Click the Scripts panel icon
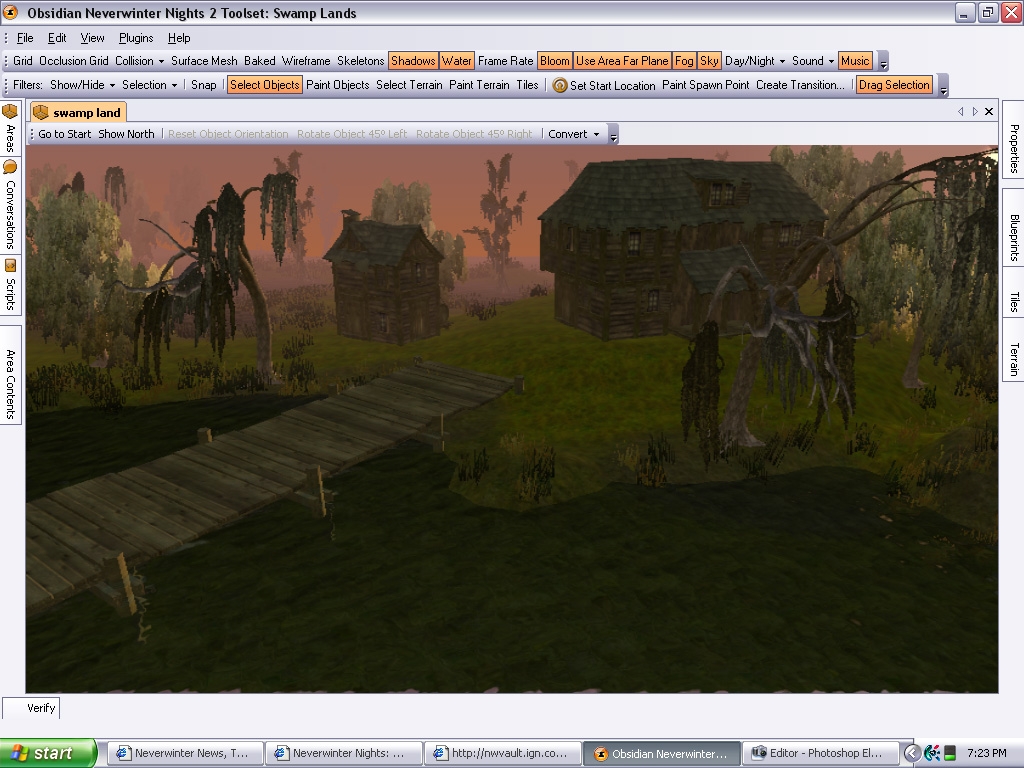Viewport: 1024px width, 768px height. pyautogui.click(x=10, y=265)
